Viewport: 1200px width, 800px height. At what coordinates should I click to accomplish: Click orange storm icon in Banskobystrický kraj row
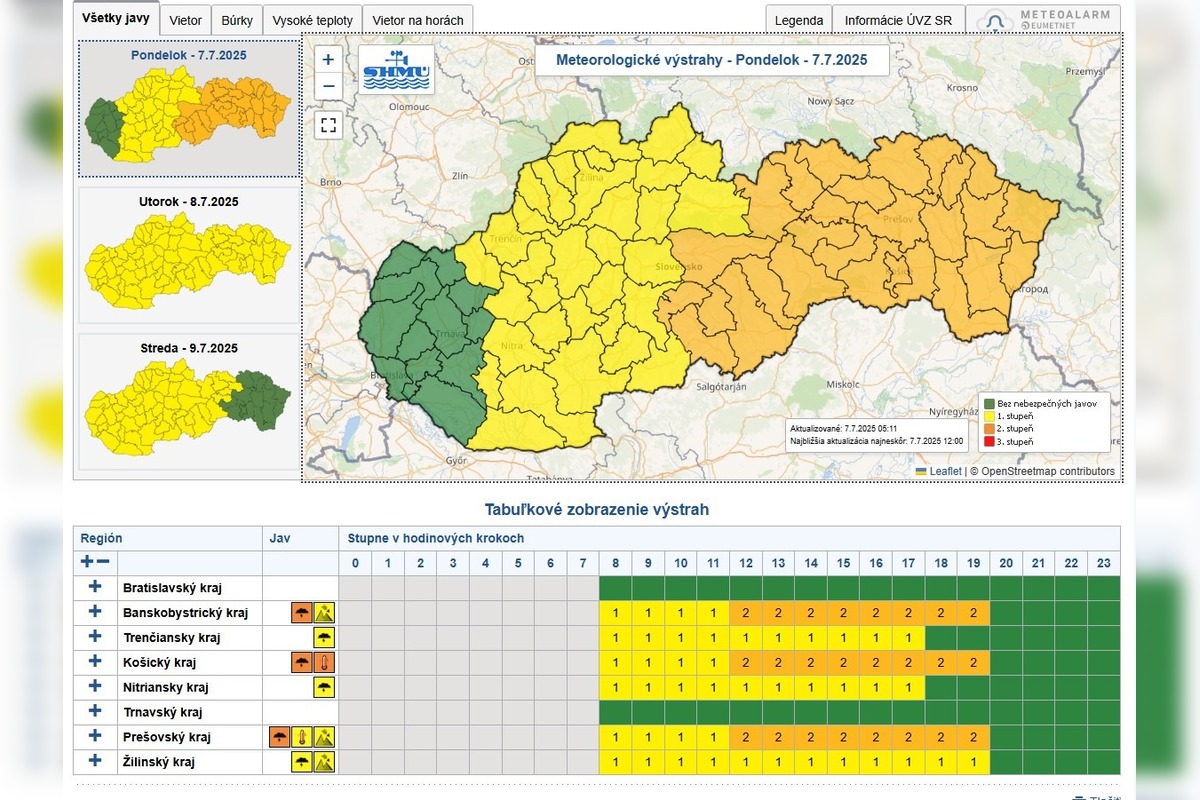tap(301, 612)
